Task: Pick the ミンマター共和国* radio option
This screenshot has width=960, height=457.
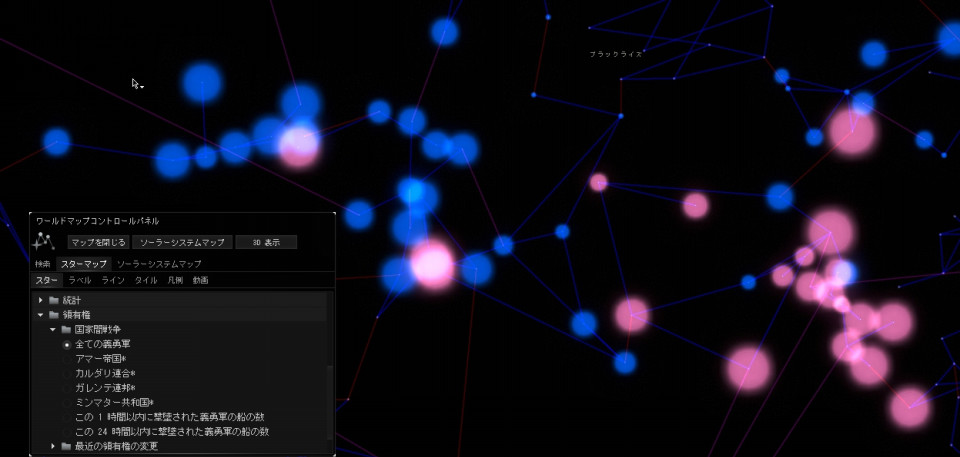Action: 67,402
